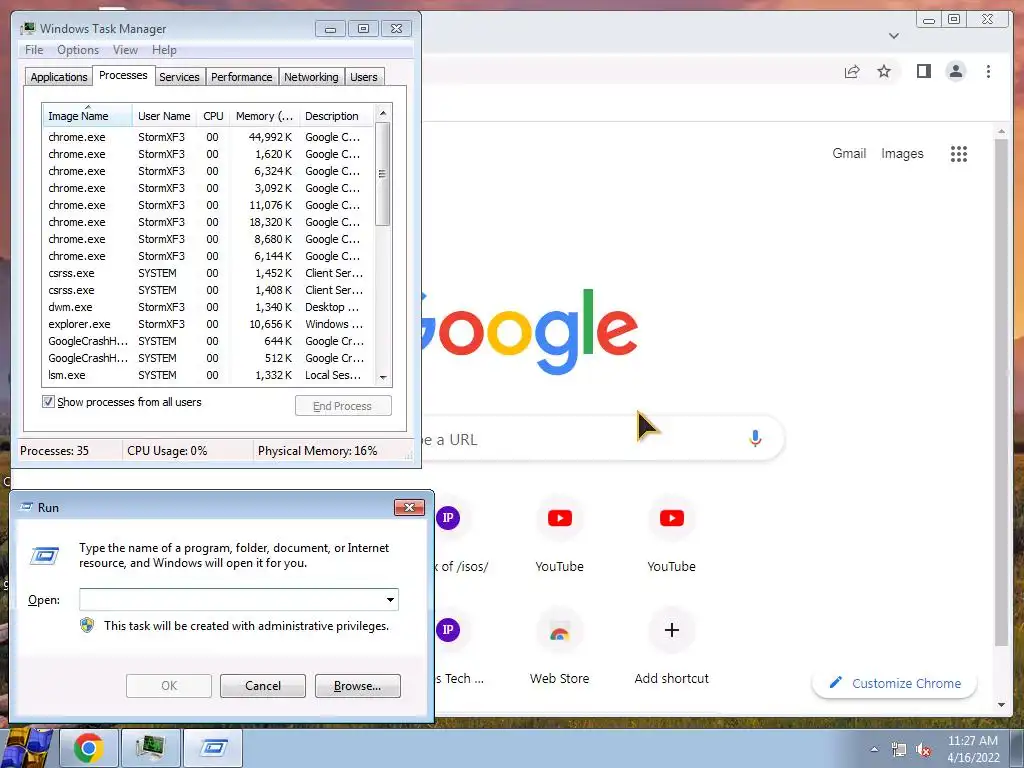Click muted volume icon in system tray
This screenshot has width=1024, height=768.
(923, 750)
